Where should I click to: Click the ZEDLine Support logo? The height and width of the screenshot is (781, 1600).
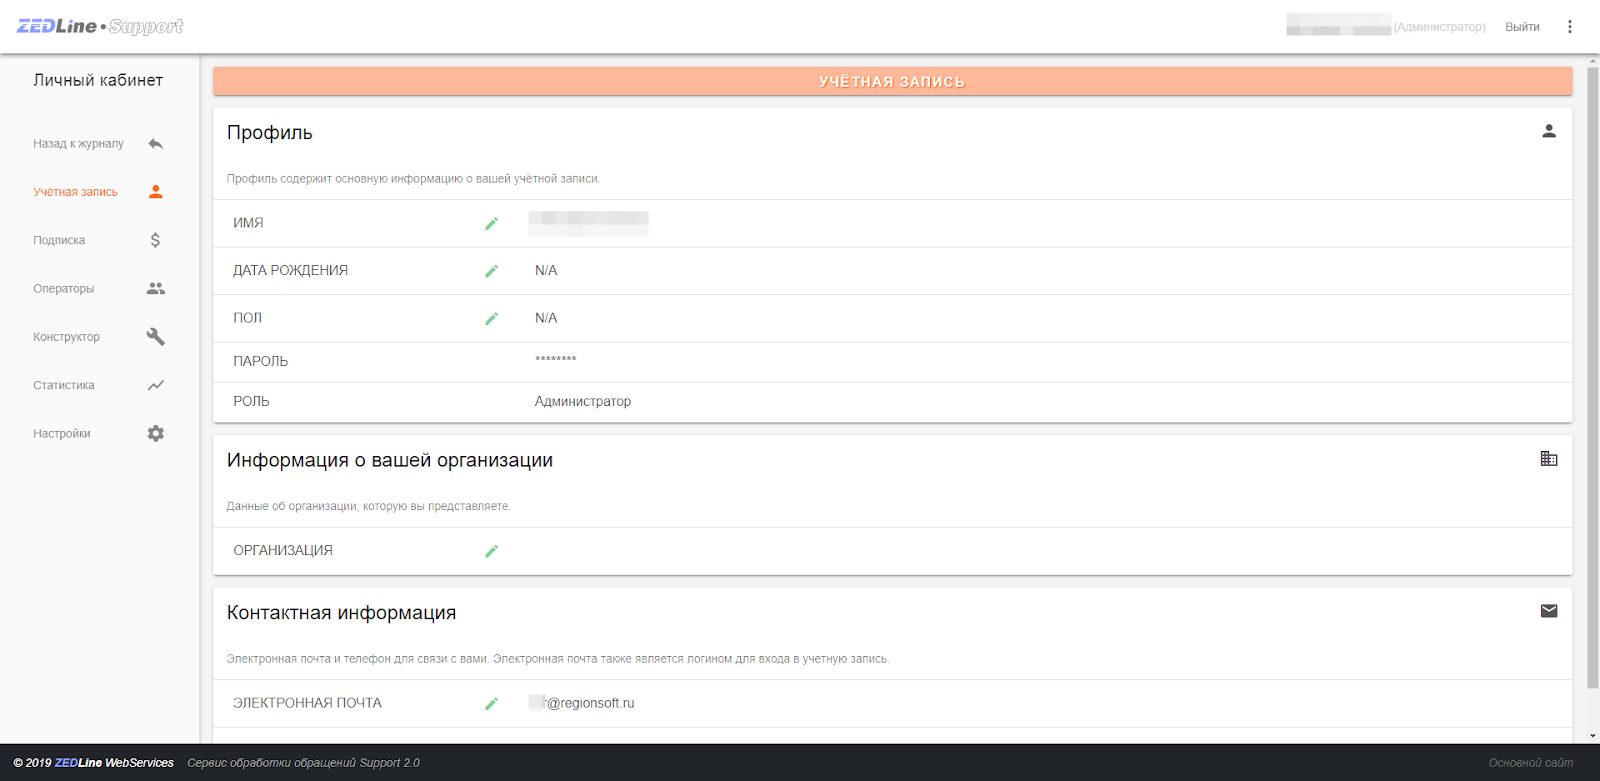pyautogui.click(x=100, y=26)
